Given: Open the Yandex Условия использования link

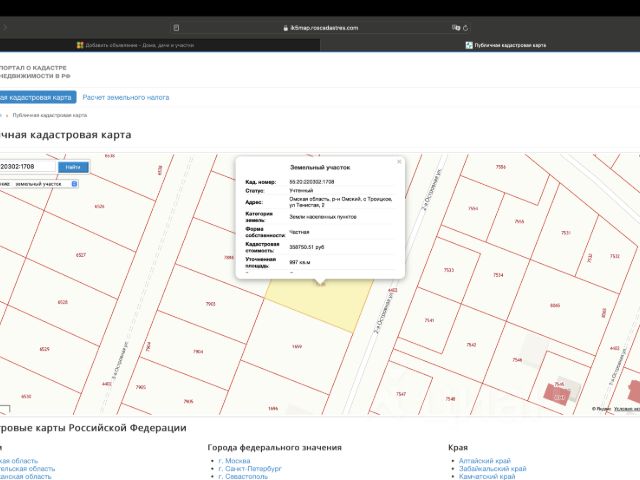Looking at the screenshot, I should click(627, 409).
